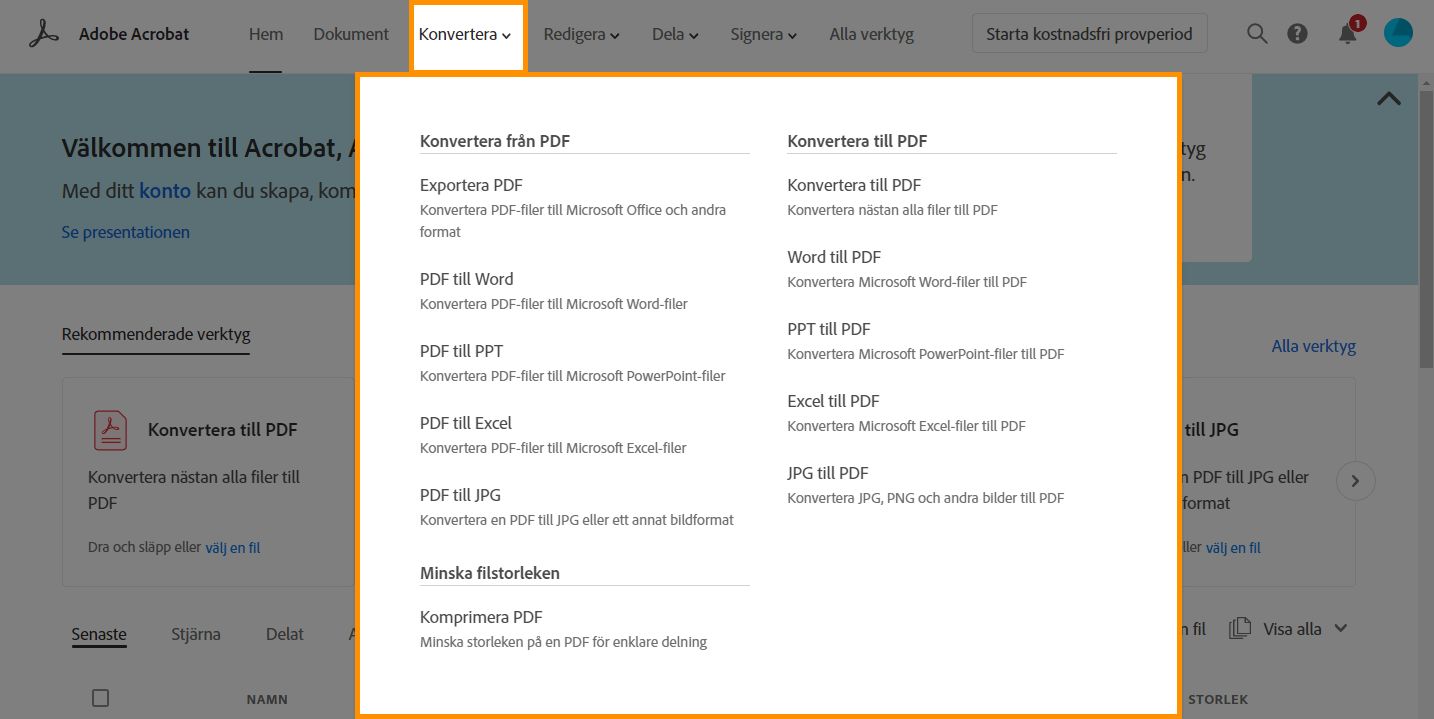Open the notifications bell icon
Screen dimensions: 1434x719
click(1347, 34)
